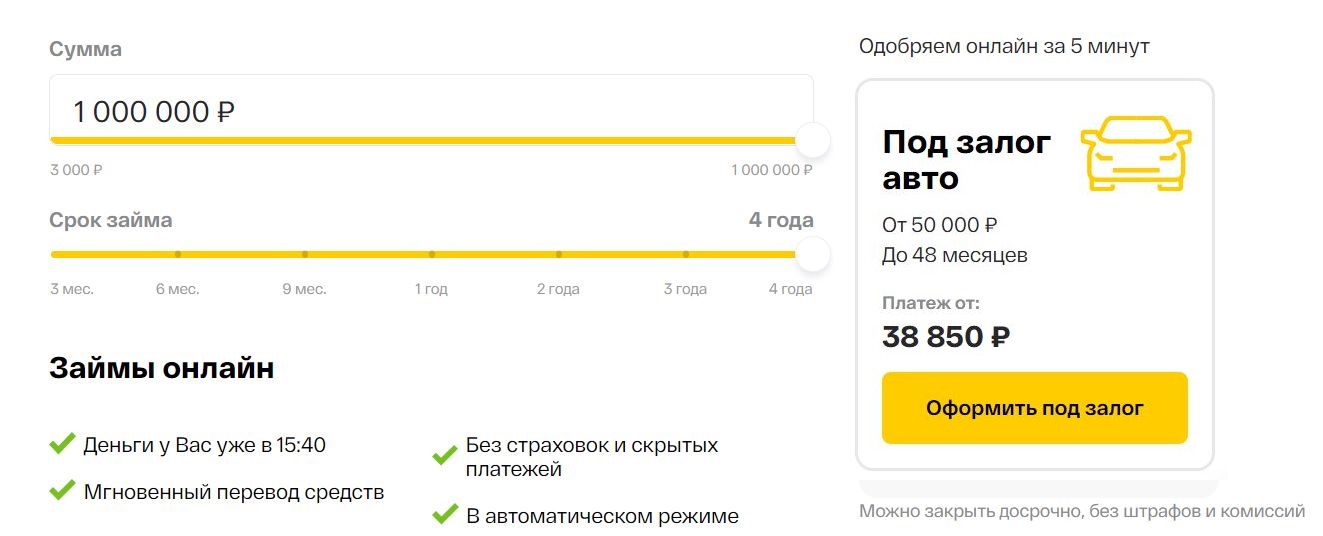
Task: Click the loan amount slider handle
Action: pos(813,140)
